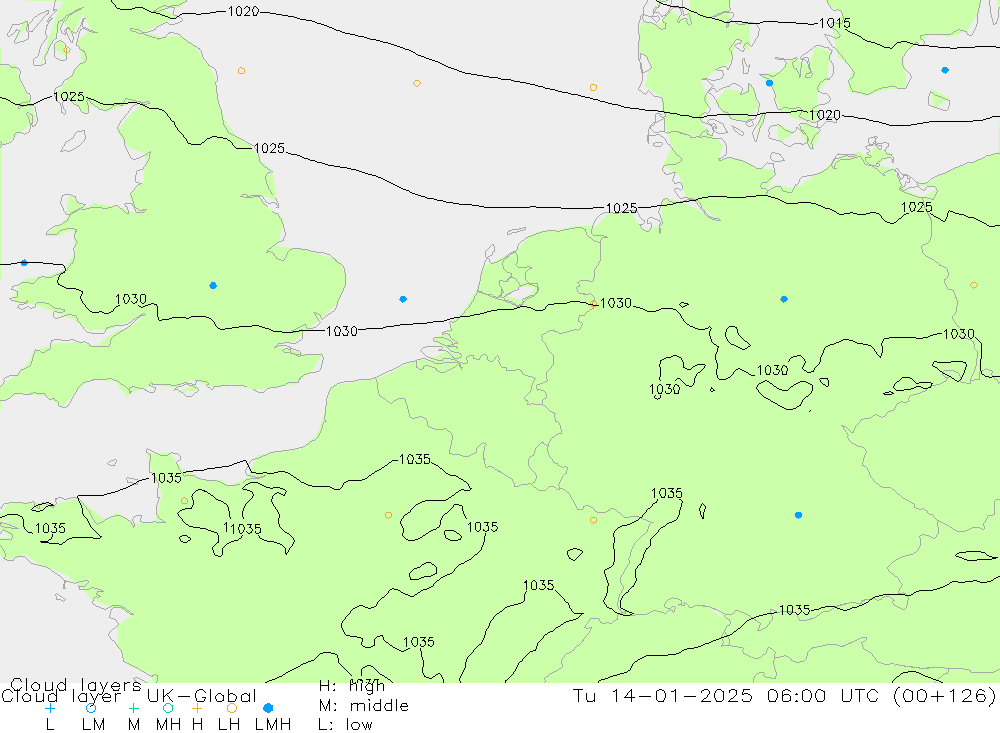Viewport: 1000px width, 733px height.
Task: Click the 'LMH' legend label text
Action: (x=273, y=725)
